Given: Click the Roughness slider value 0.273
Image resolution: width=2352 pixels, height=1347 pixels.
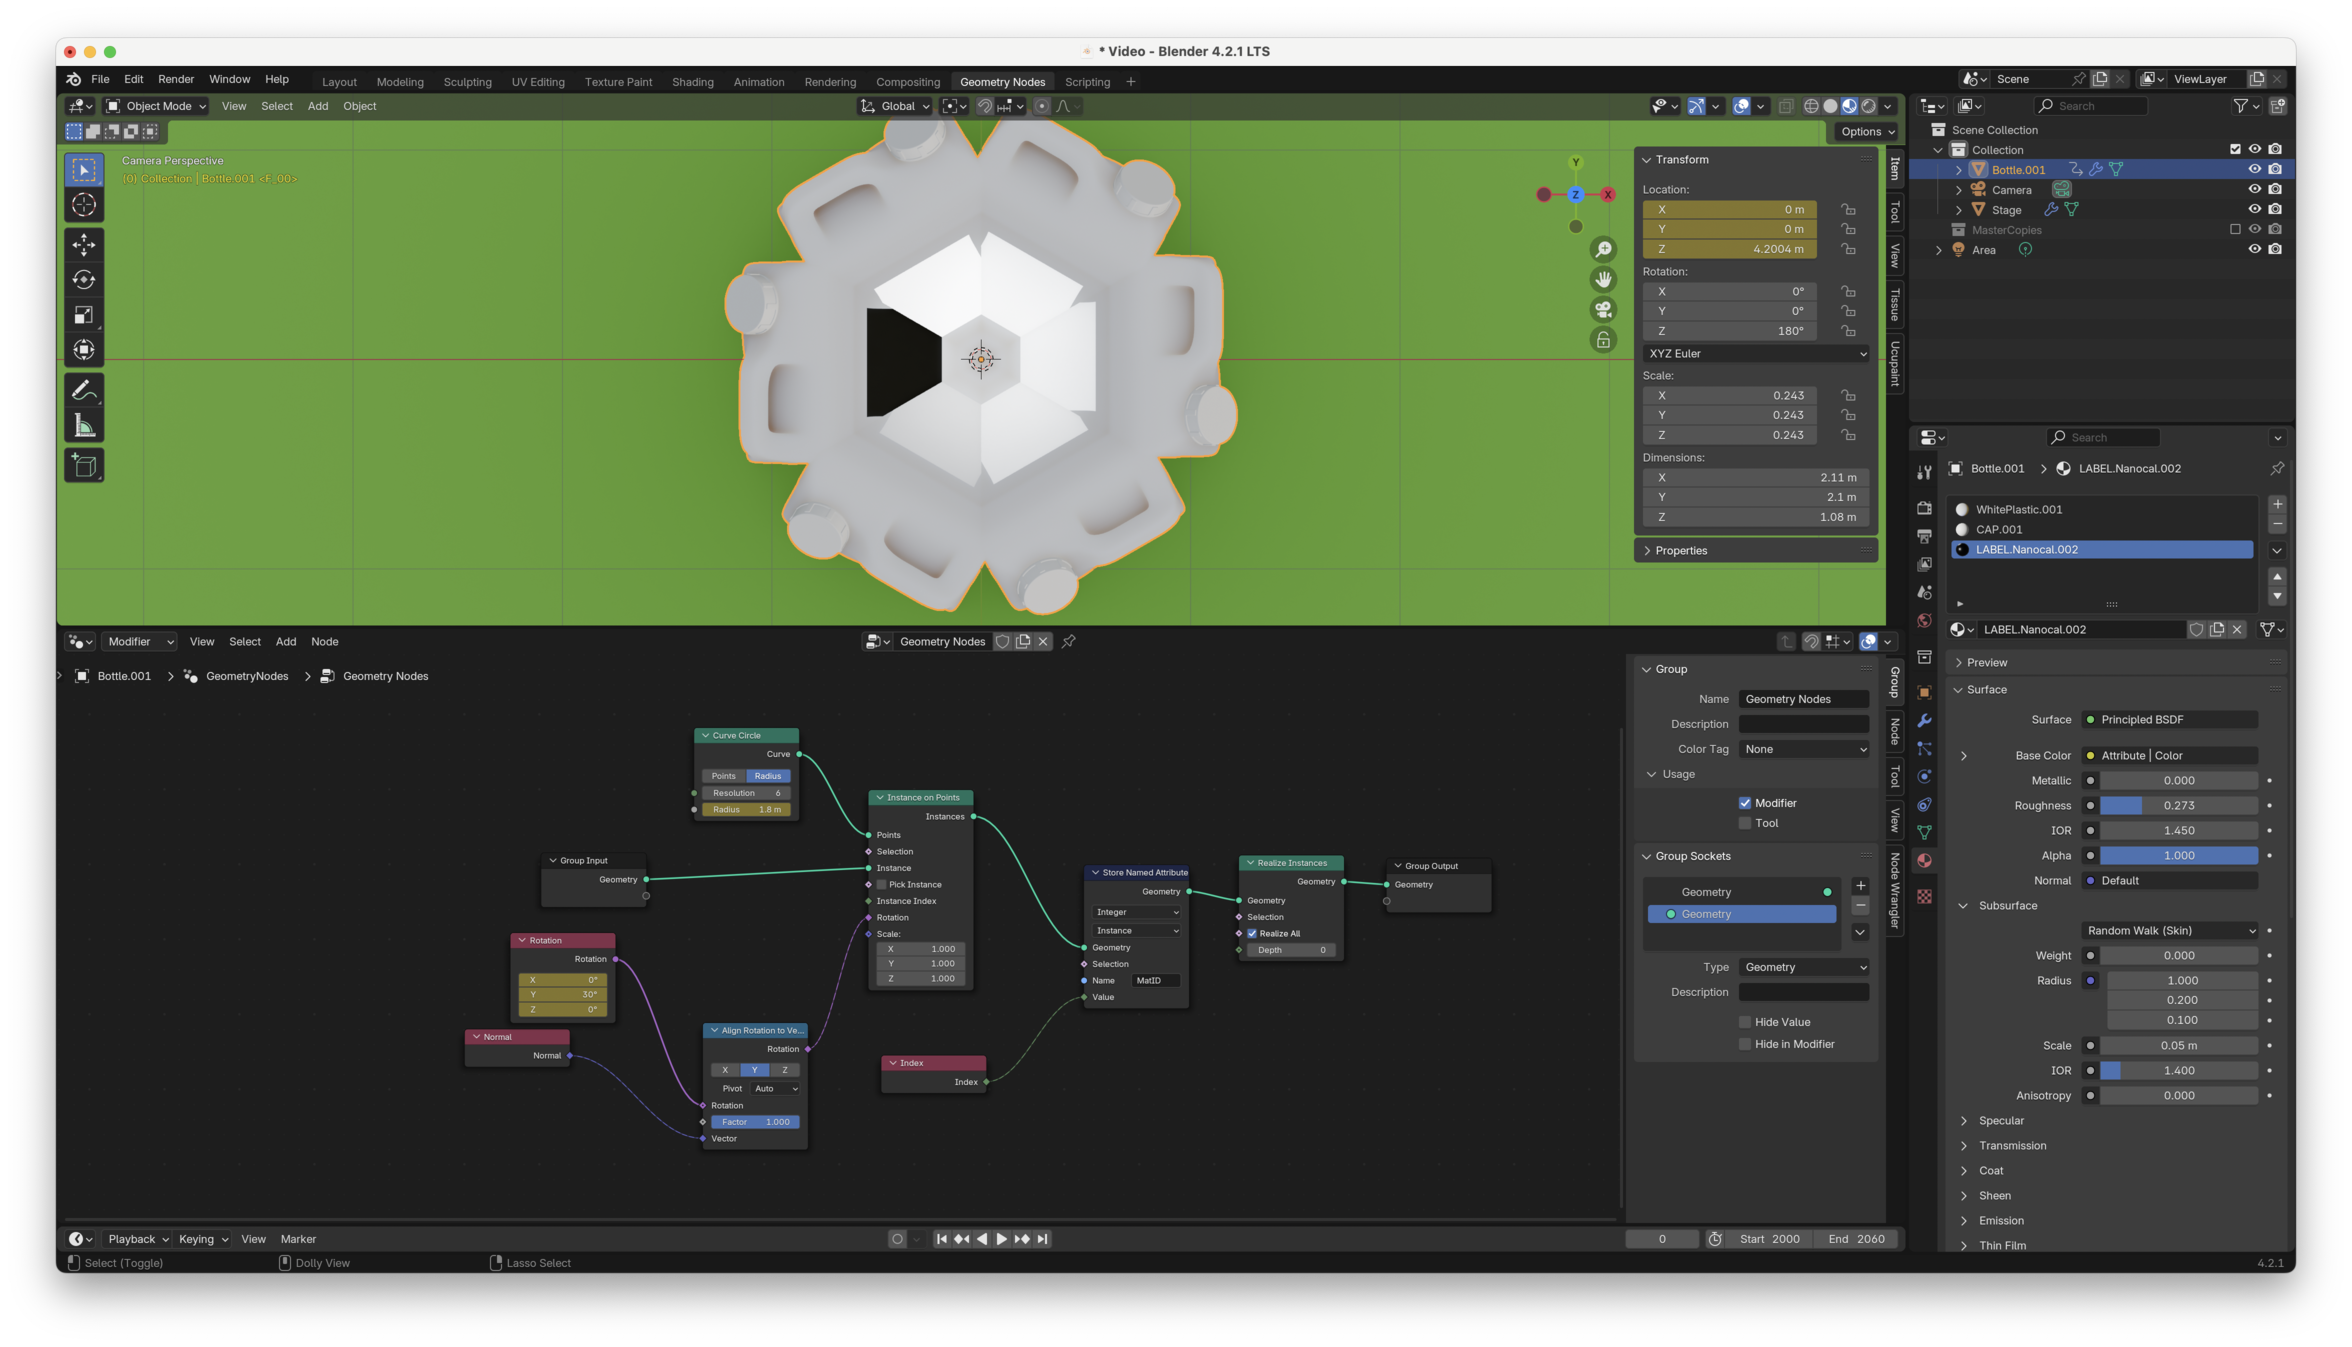Looking at the screenshot, I should pyautogui.click(x=2178, y=806).
